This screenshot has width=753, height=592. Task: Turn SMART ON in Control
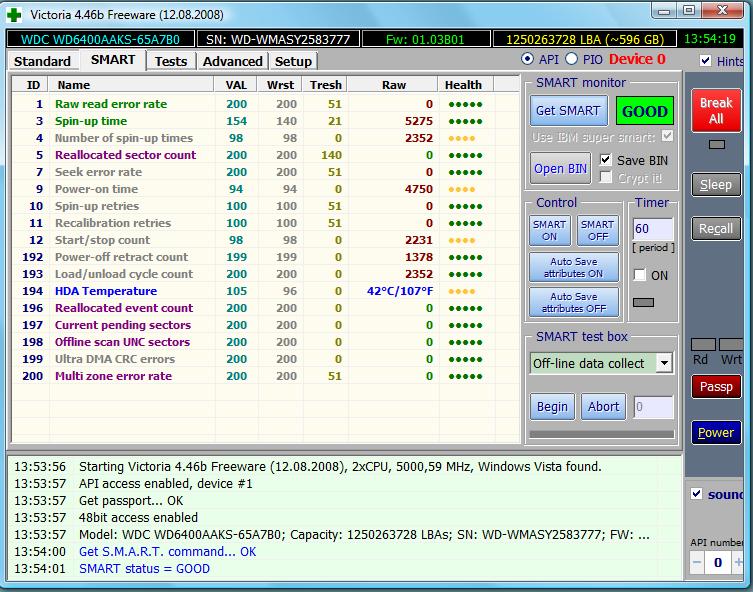[x=549, y=230]
